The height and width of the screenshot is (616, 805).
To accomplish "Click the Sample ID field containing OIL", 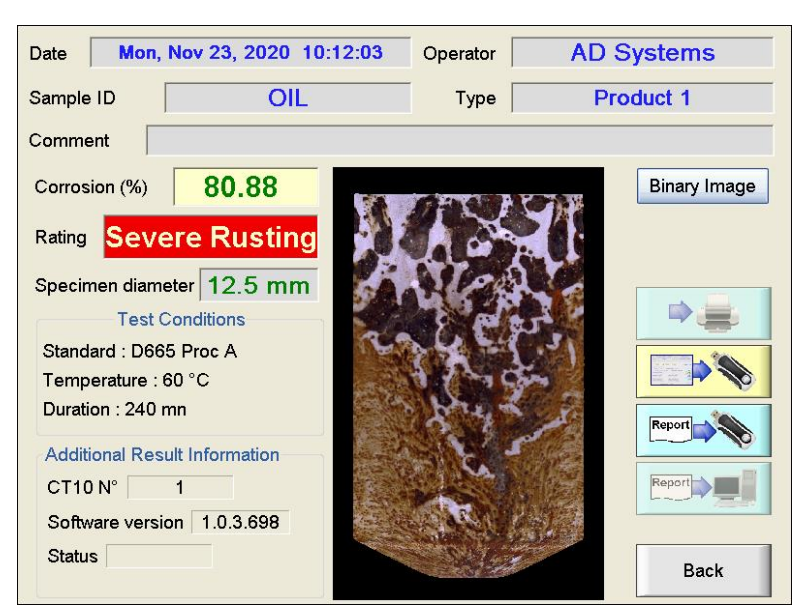I will 288,98.
